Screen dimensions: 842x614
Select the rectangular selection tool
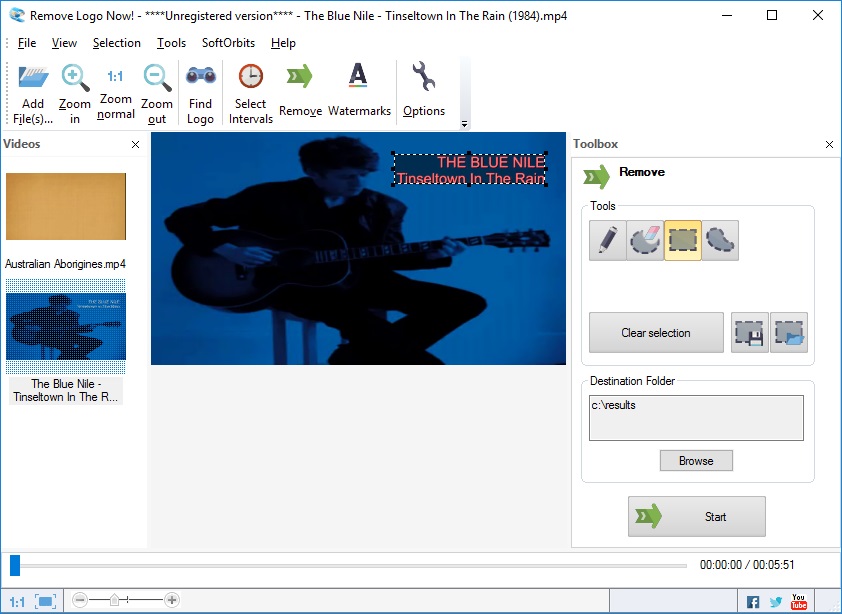tap(683, 240)
